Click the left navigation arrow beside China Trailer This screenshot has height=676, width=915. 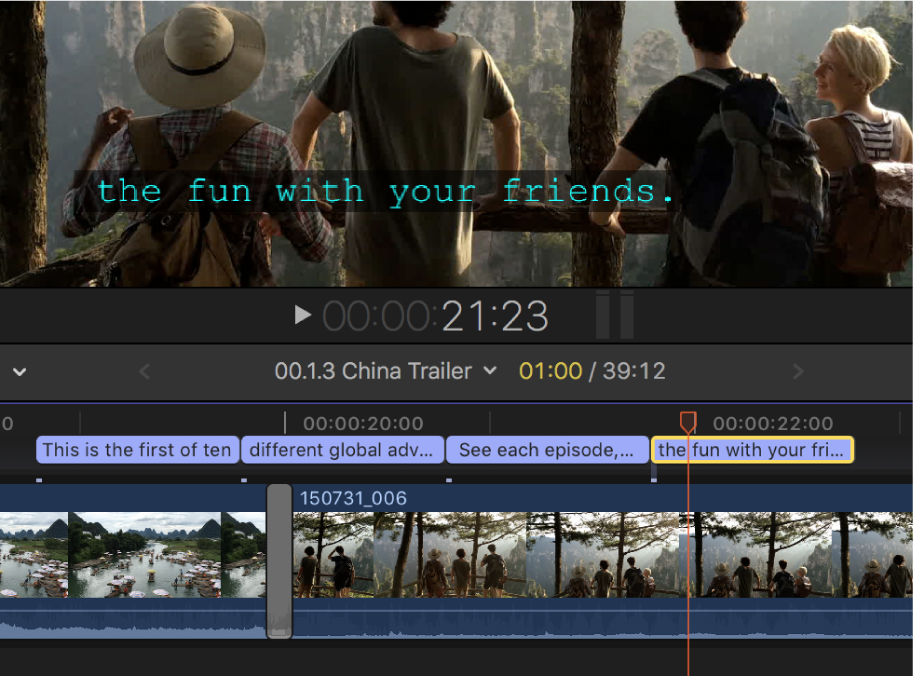(x=144, y=371)
